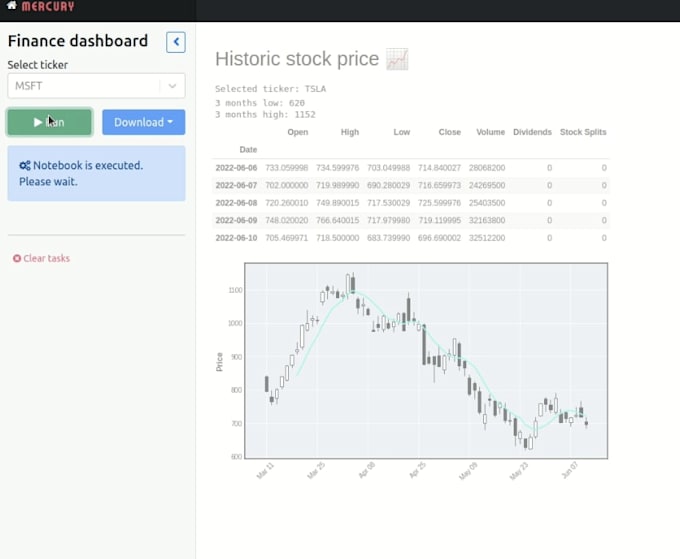Click high value 766.640015

click(x=337, y=220)
